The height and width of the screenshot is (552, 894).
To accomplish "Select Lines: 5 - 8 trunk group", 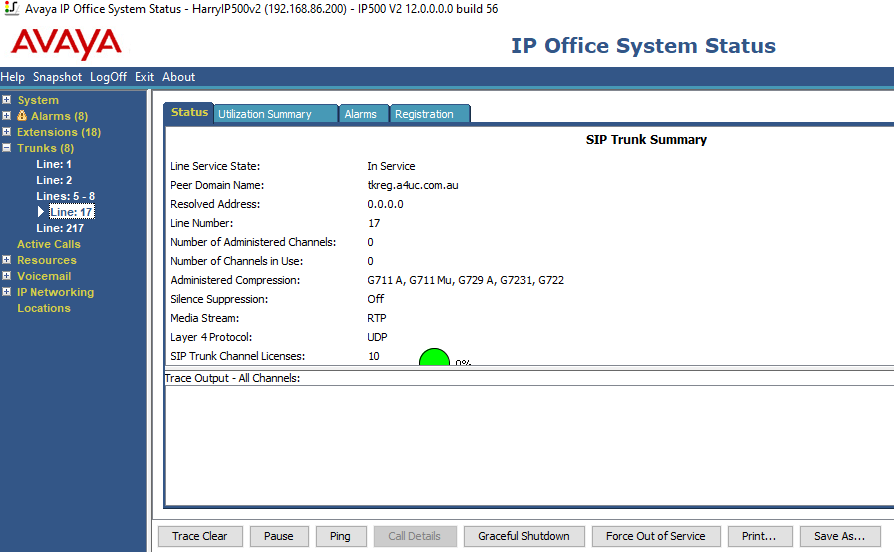I will [x=66, y=196].
